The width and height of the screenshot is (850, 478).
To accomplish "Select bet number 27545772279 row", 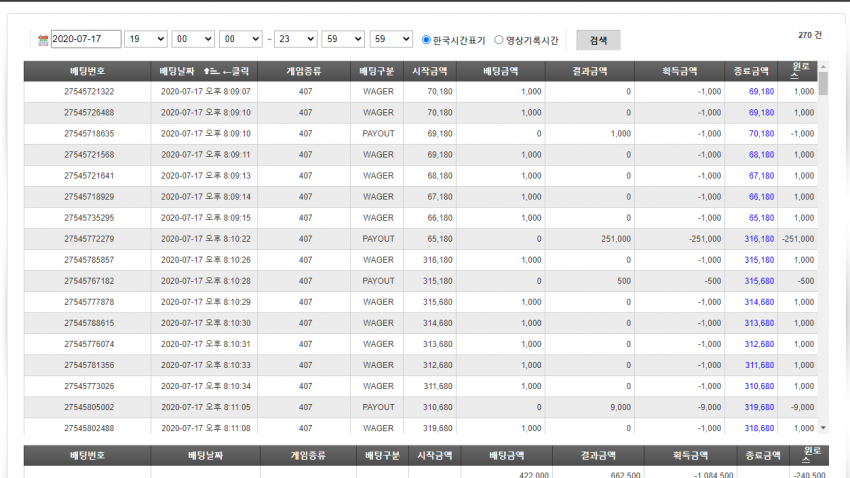I will pos(420,239).
